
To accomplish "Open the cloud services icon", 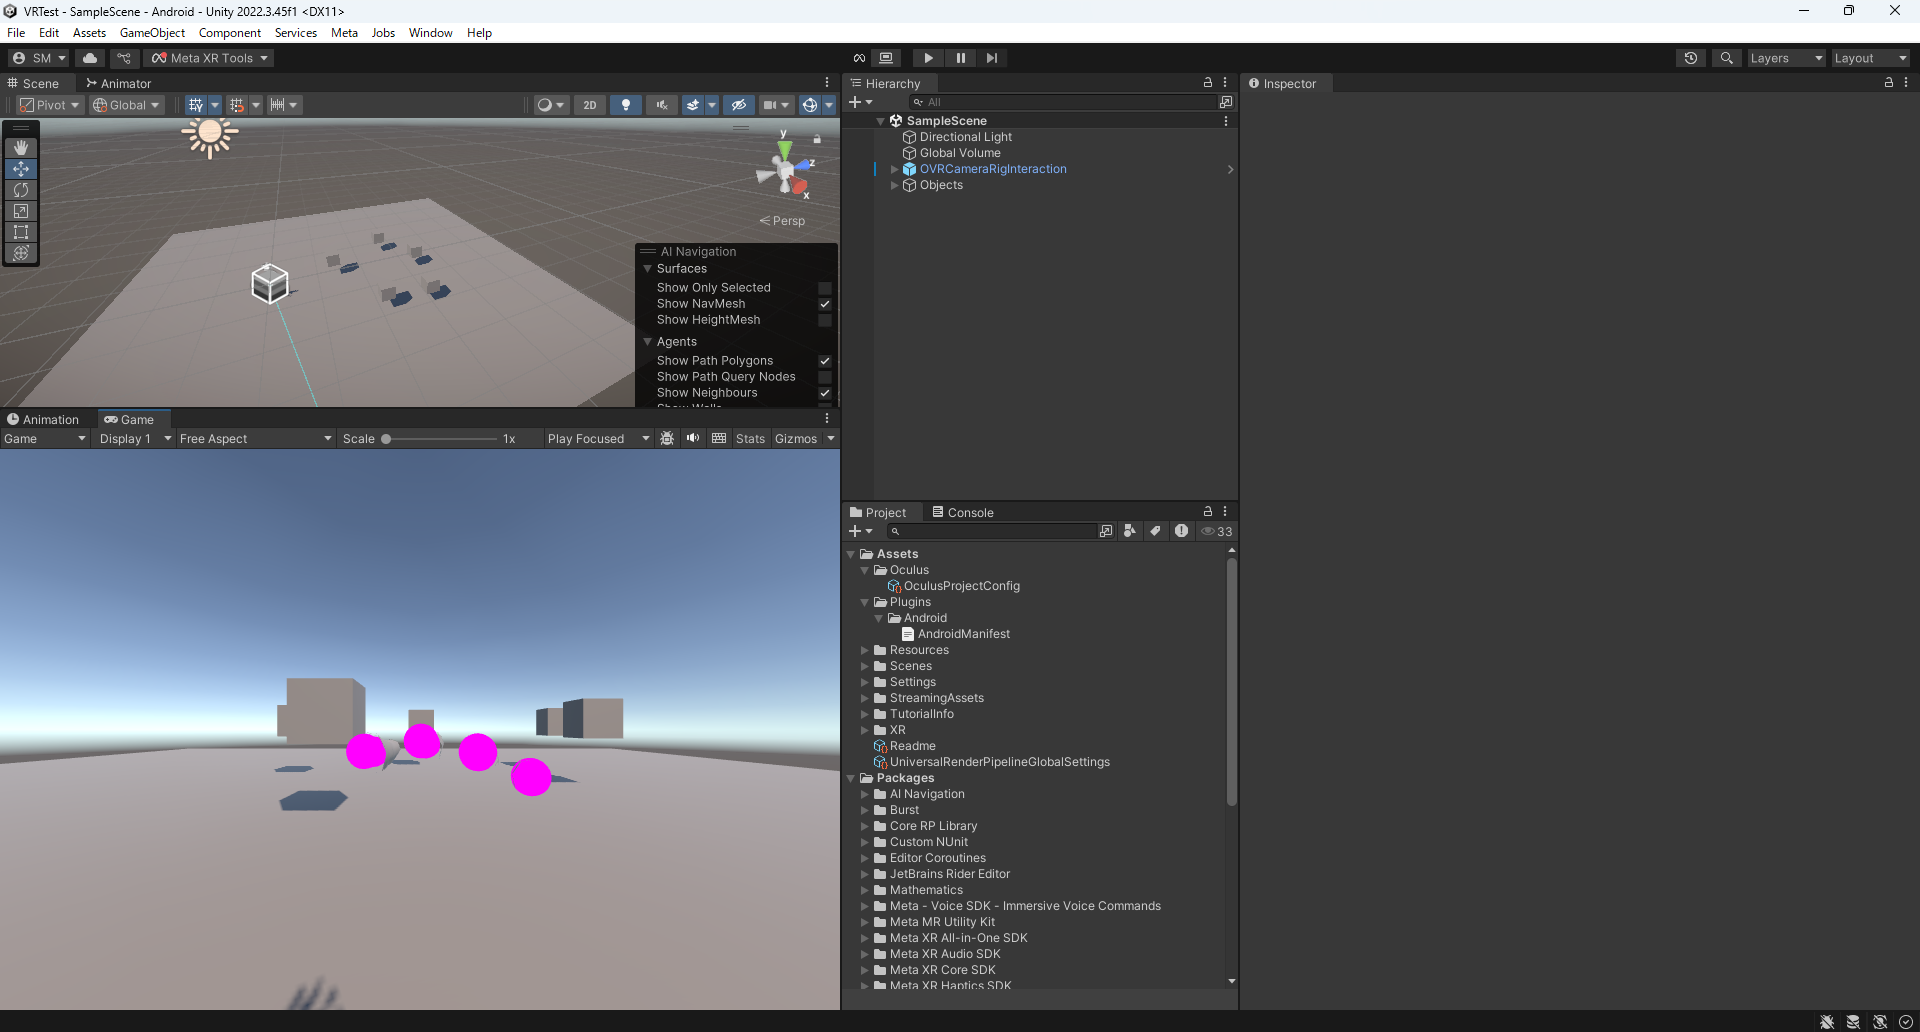I will 90,58.
